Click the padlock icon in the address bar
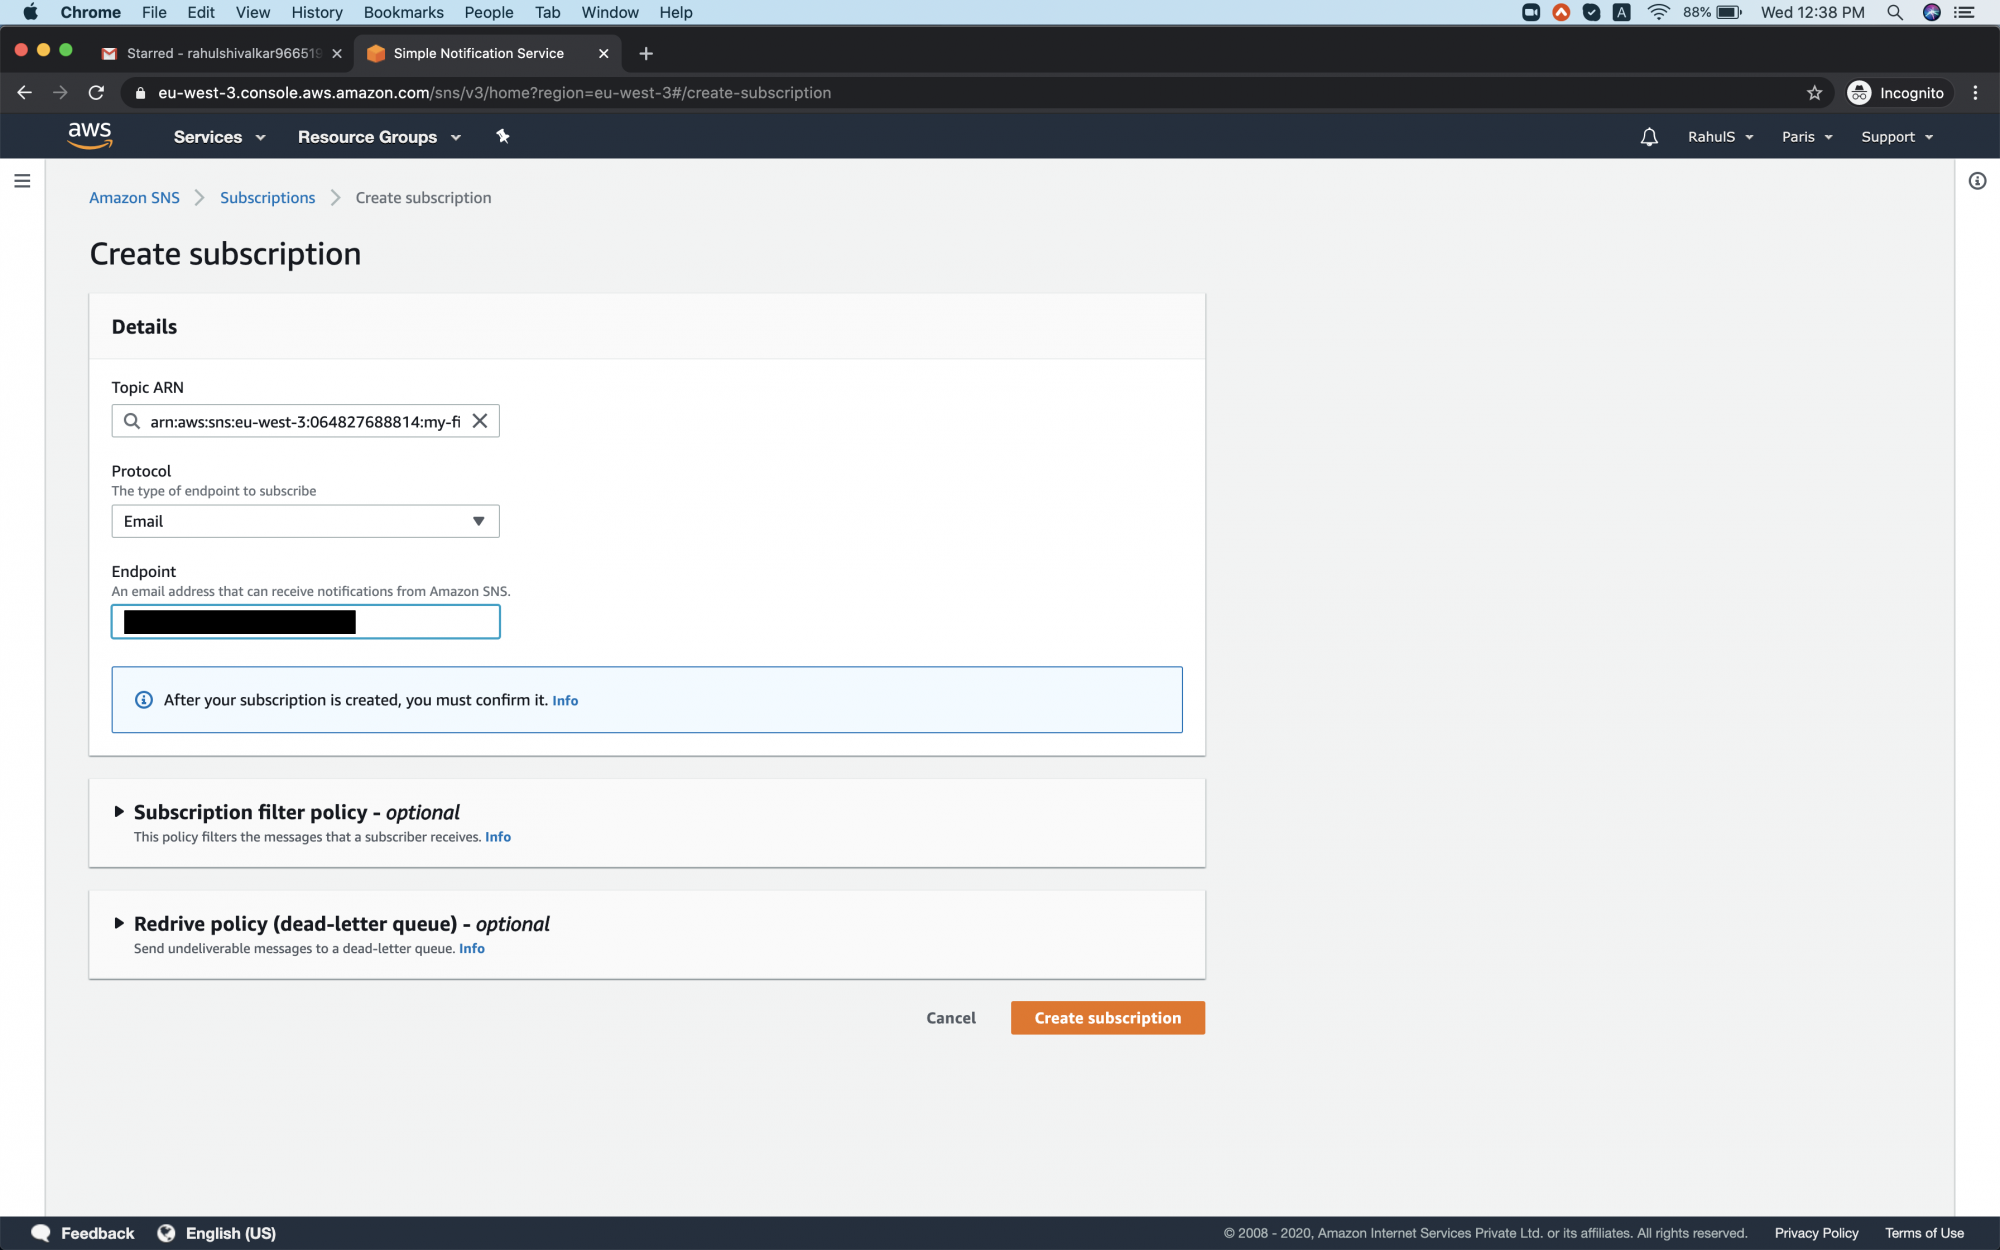This screenshot has width=2000, height=1250. click(x=139, y=92)
